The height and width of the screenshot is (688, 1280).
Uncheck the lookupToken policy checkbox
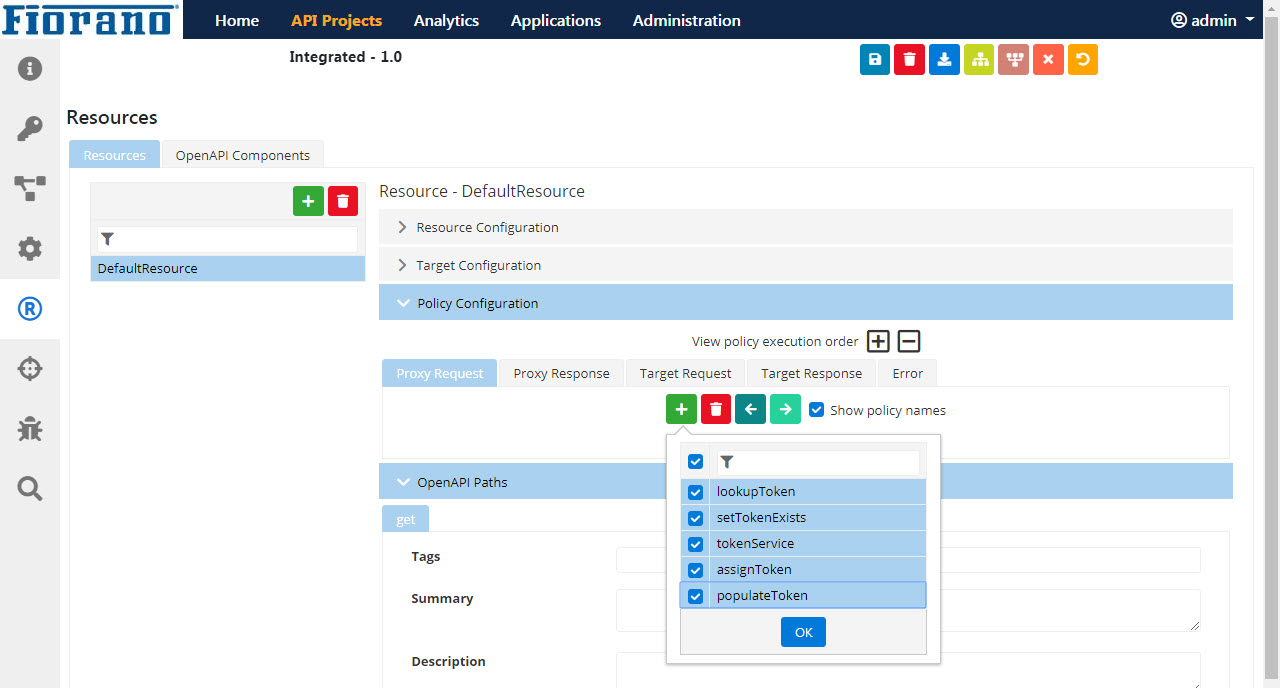point(696,492)
